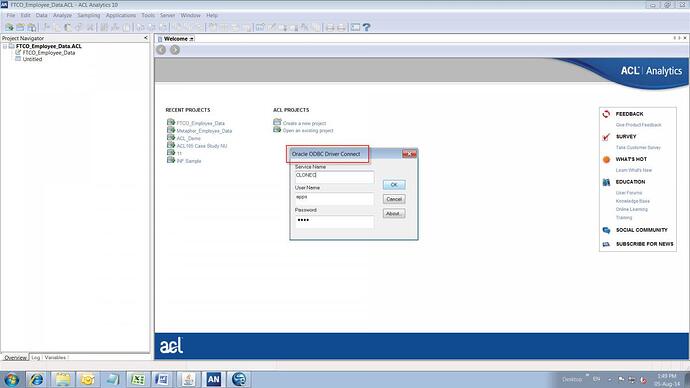Open the Sampling menu
This screenshot has height=388, width=690.
pyautogui.click(x=88, y=15)
